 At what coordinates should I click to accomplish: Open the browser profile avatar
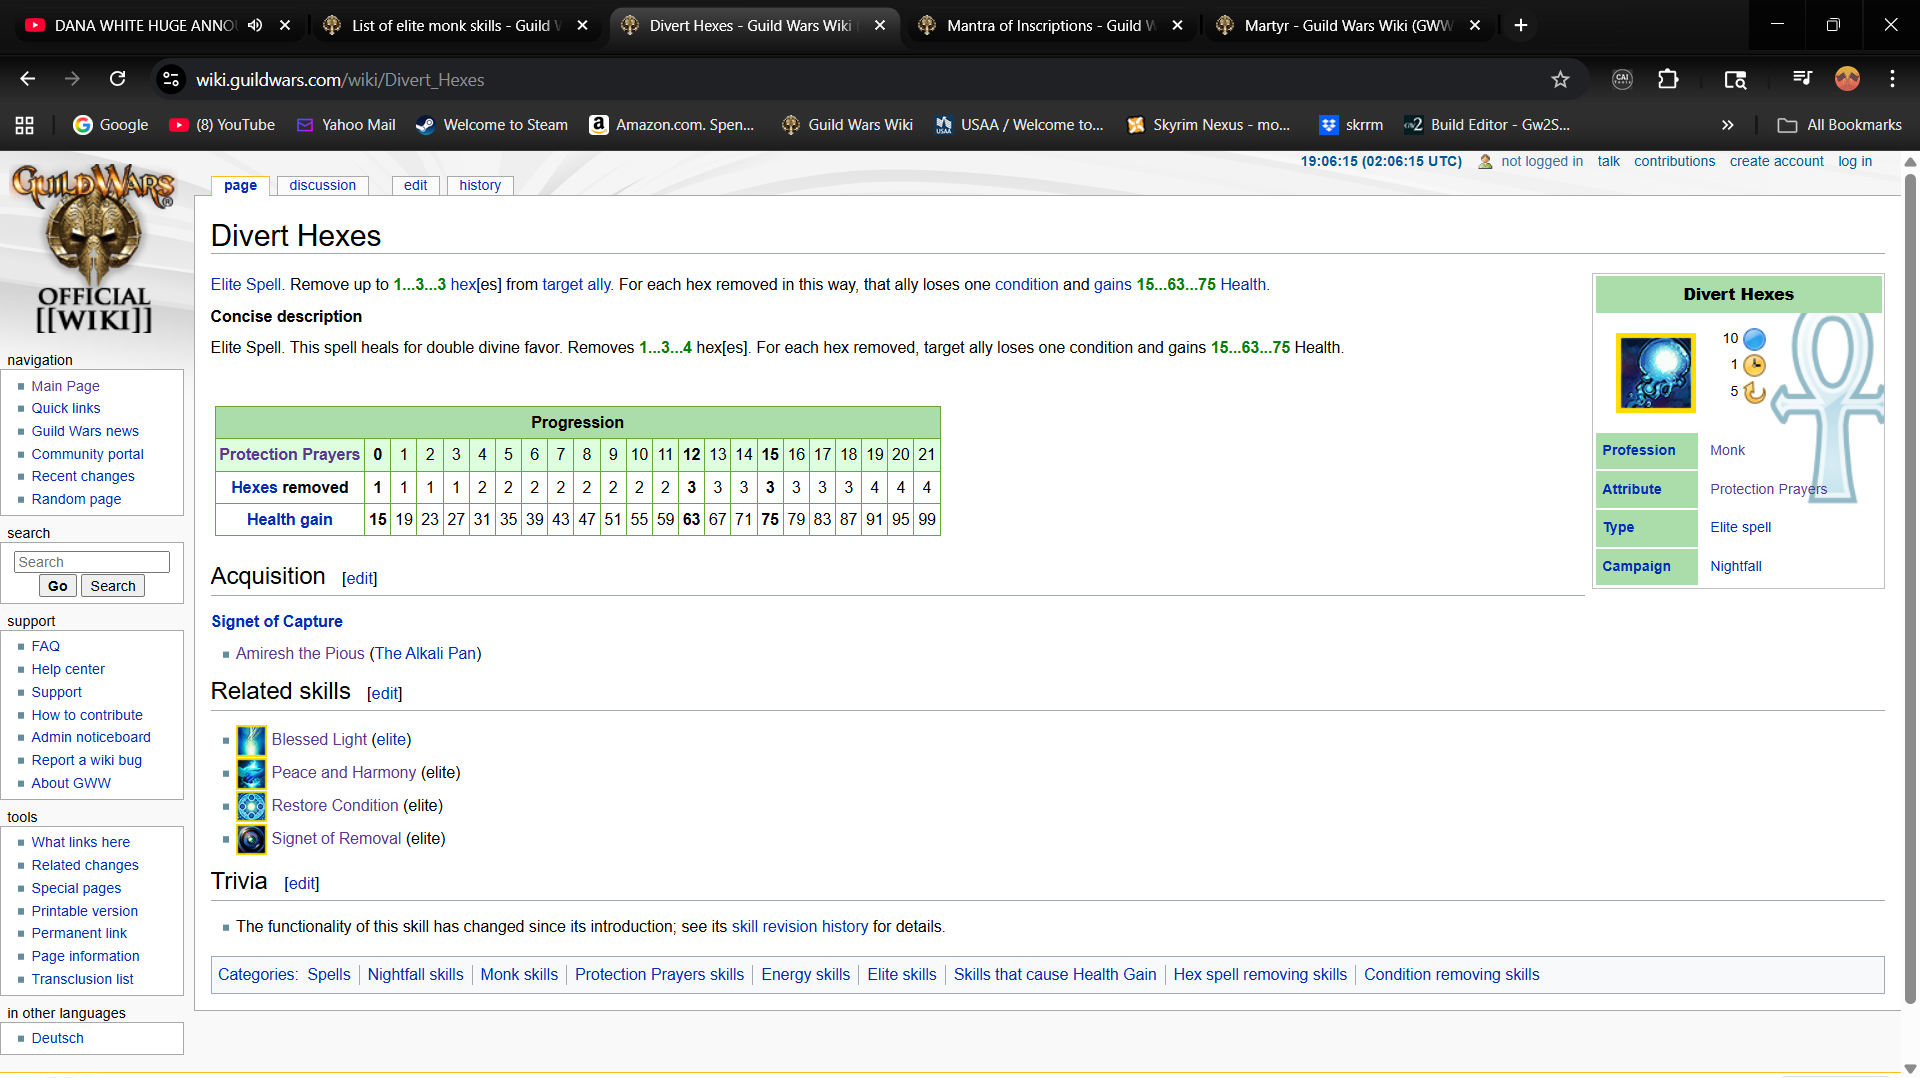click(1847, 79)
